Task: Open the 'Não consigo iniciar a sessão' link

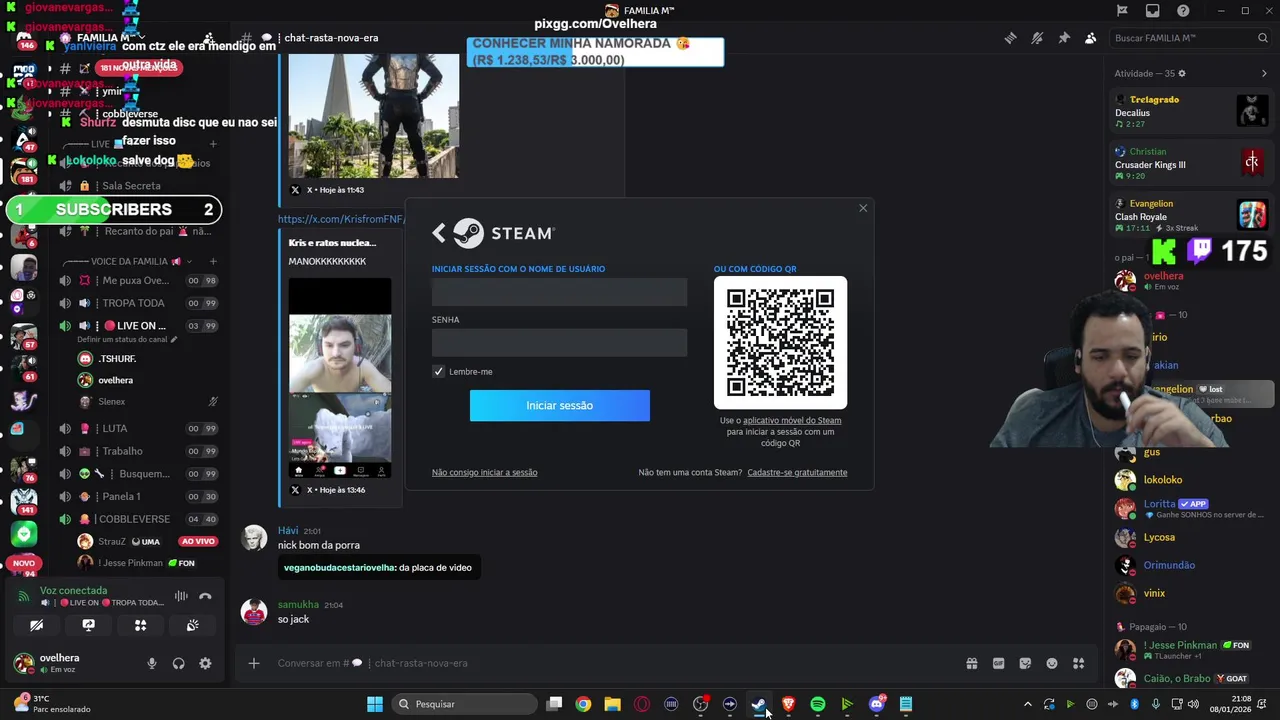Action: pyautogui.click(x=484, y=472)
